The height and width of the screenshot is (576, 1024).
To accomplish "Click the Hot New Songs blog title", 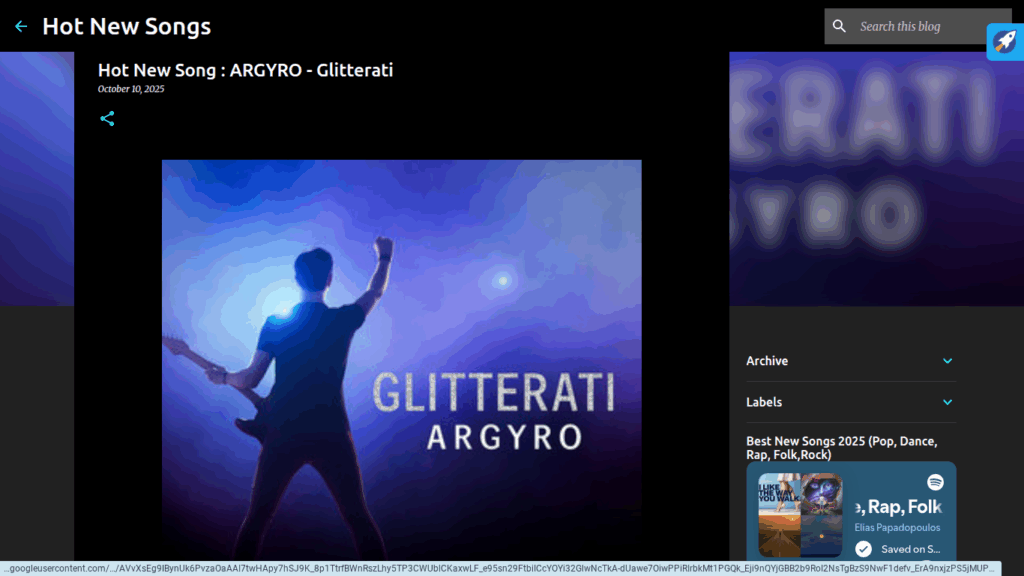I will (126, 27).
